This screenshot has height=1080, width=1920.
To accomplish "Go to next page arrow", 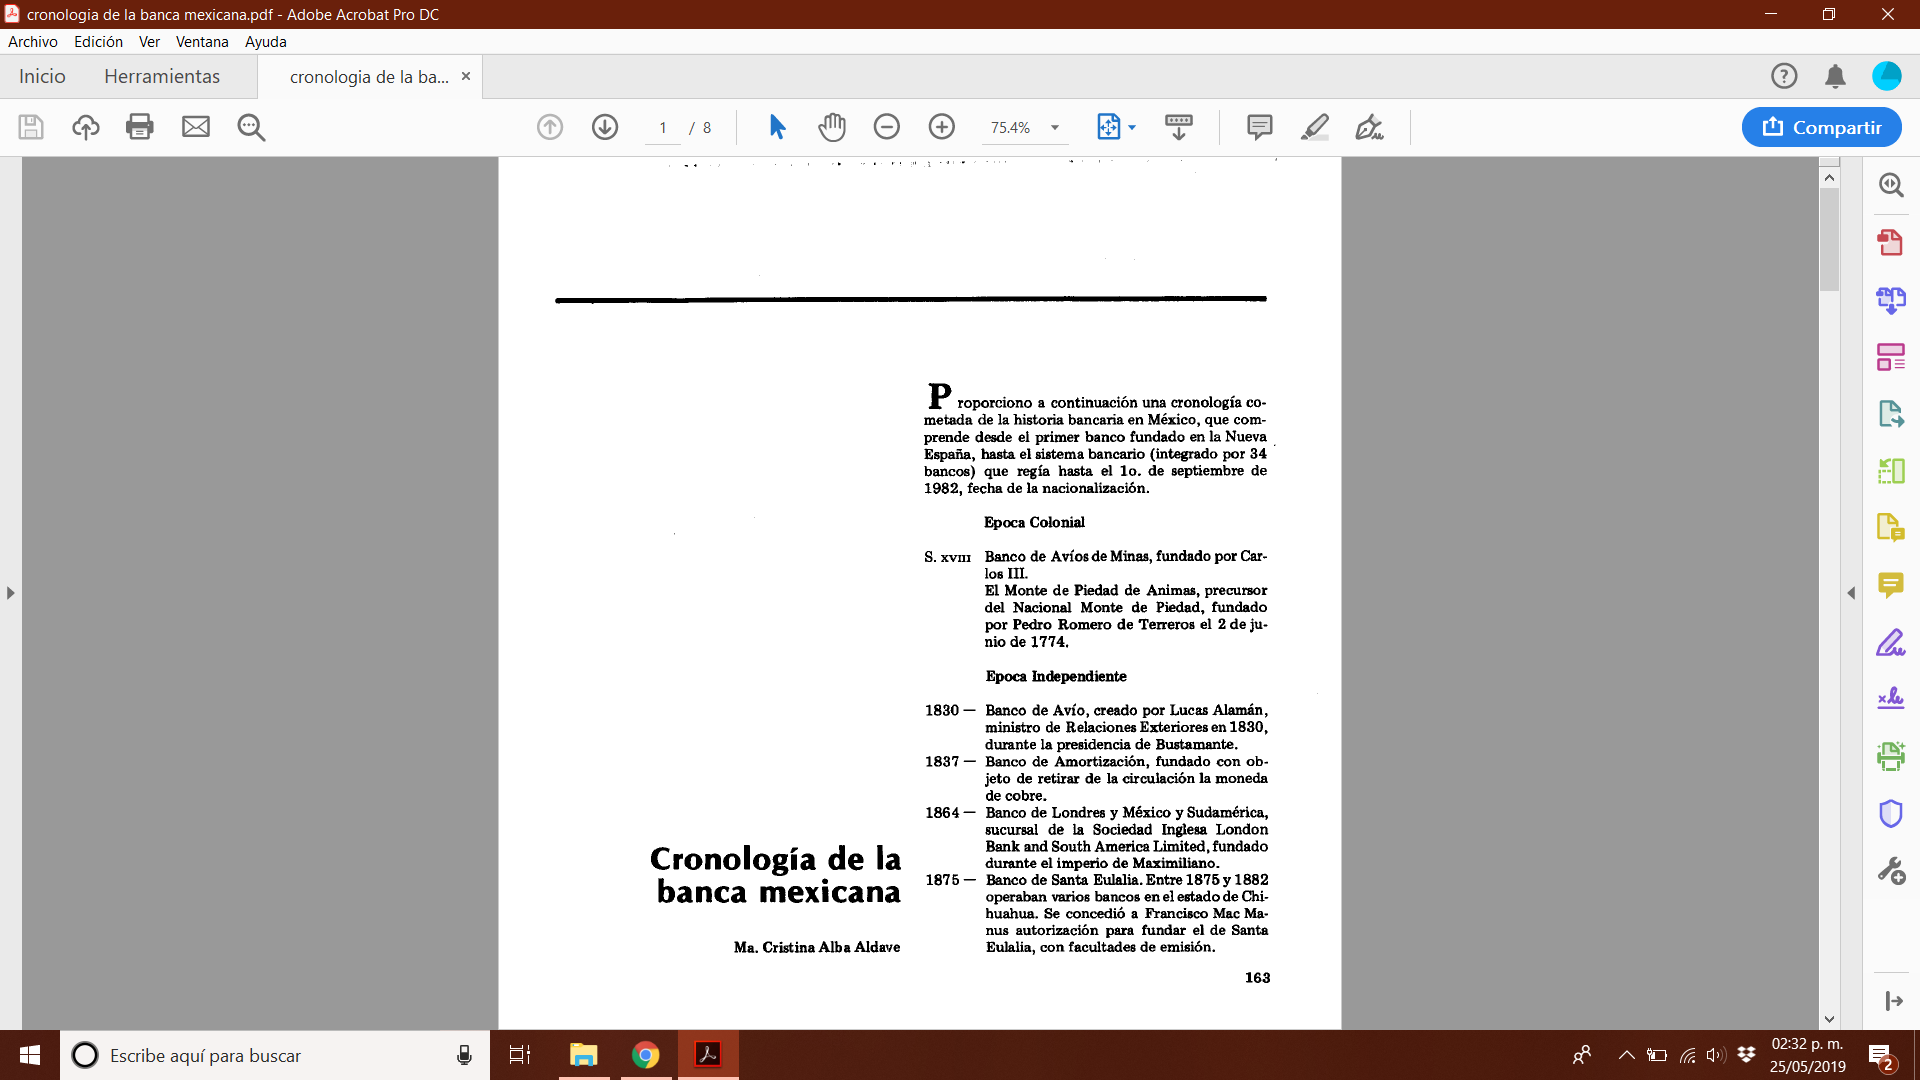I will [x=605, y=127].
